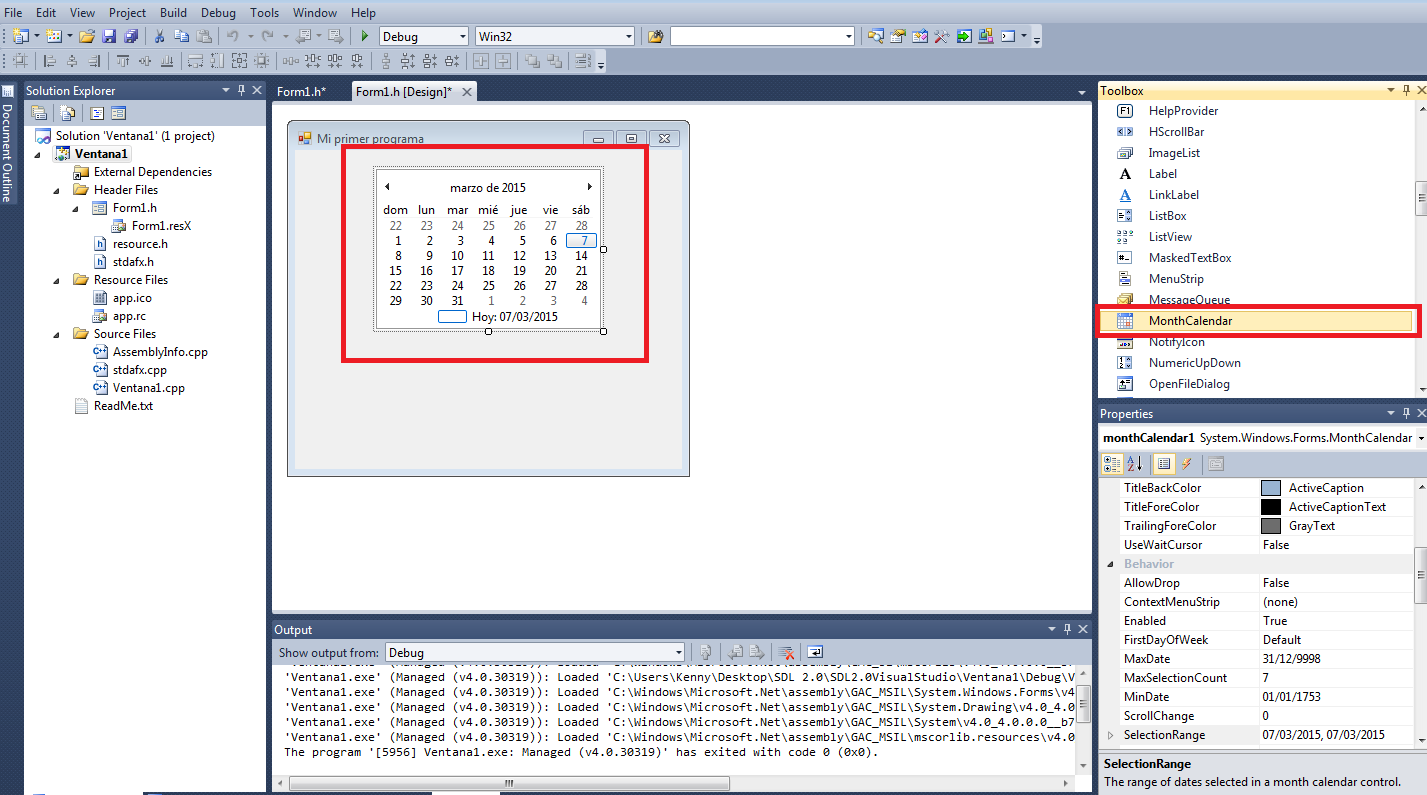
Task: Select the NumericUpDown toolbox item
Action: click(x=1194, y=363)
